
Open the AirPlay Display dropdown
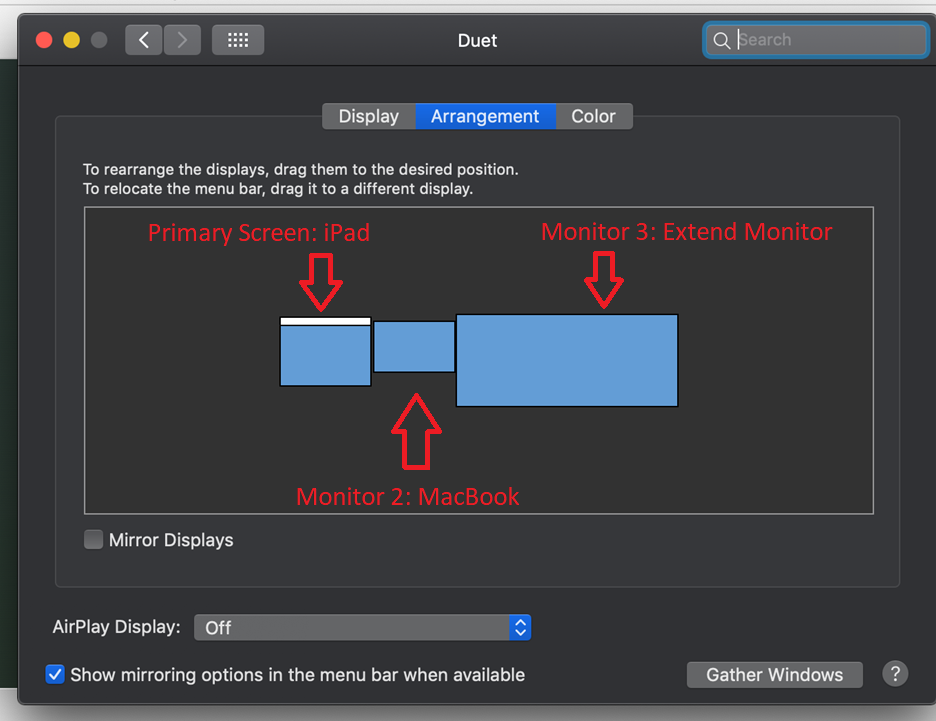tap(362, 627)
